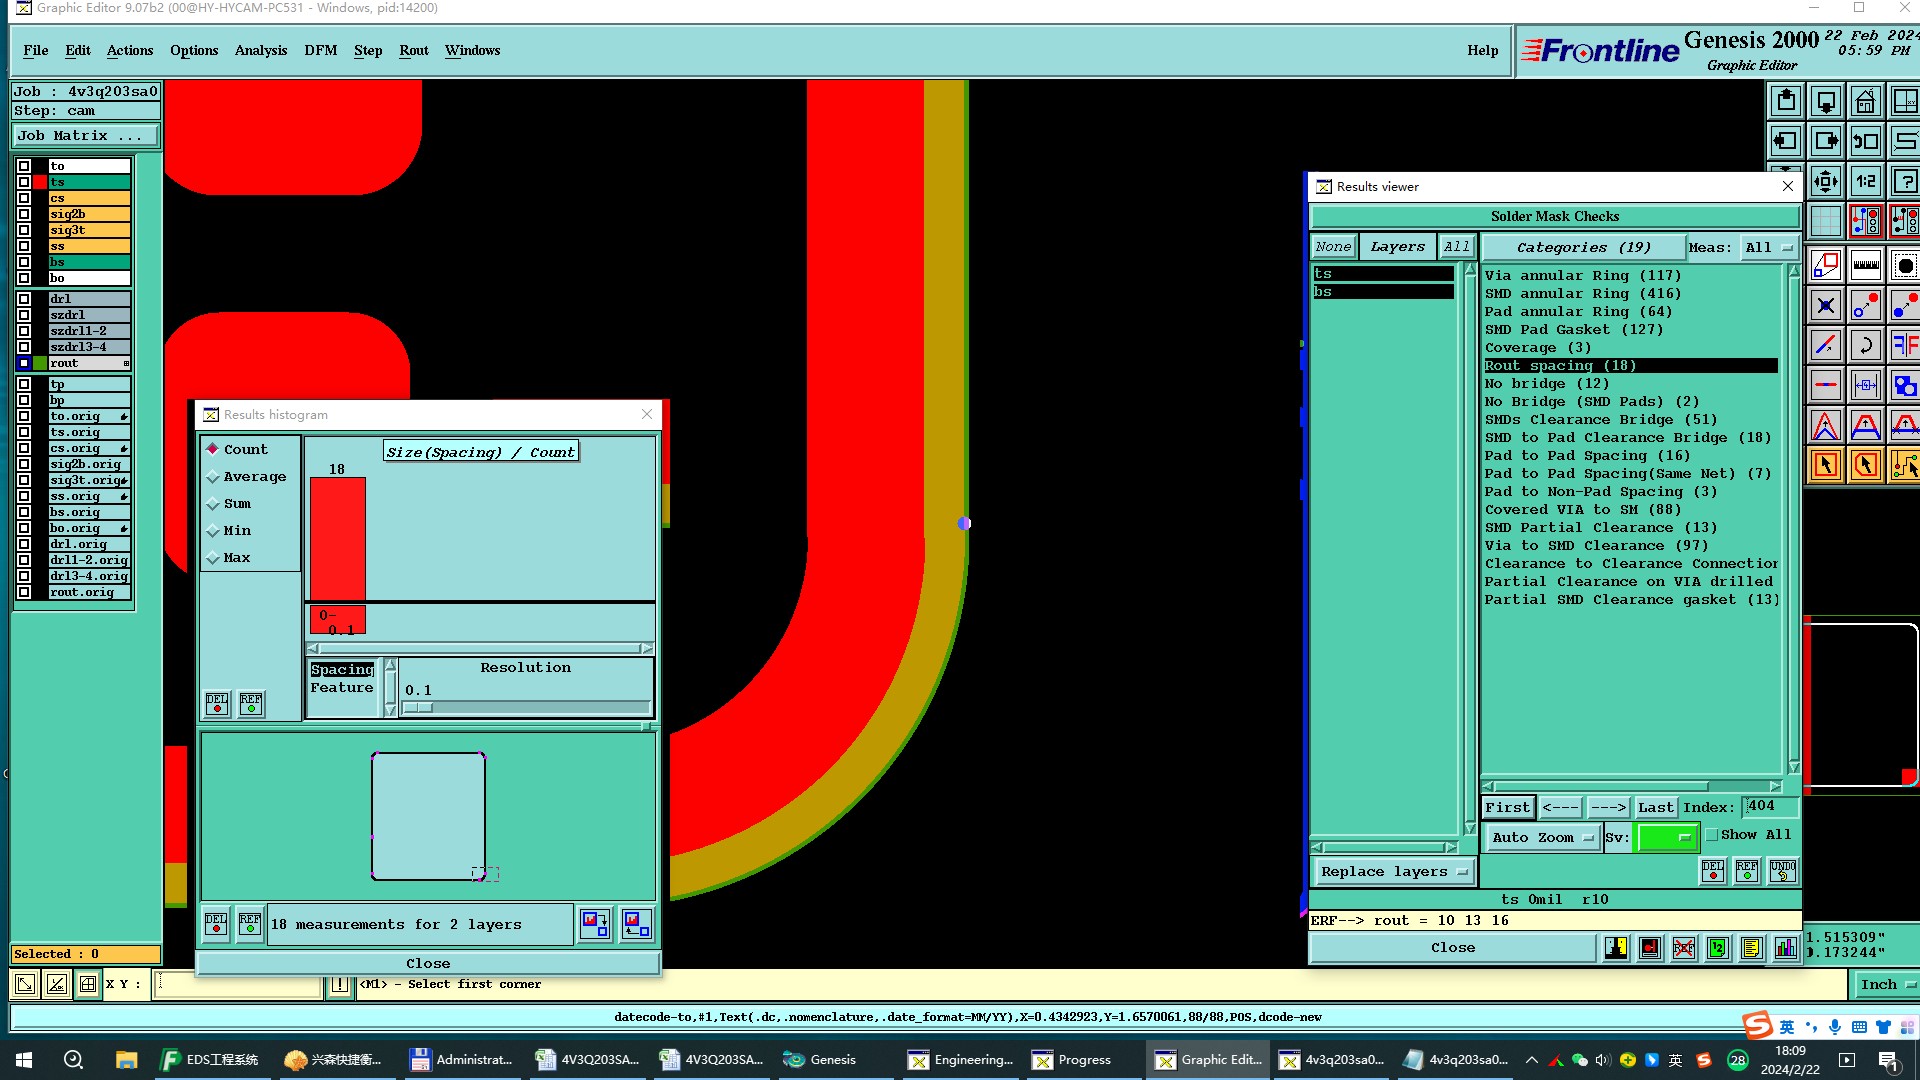Viewport: 1920px width, 1080px height.
Task: Open the DFM menu
Action: coord(320,50)
